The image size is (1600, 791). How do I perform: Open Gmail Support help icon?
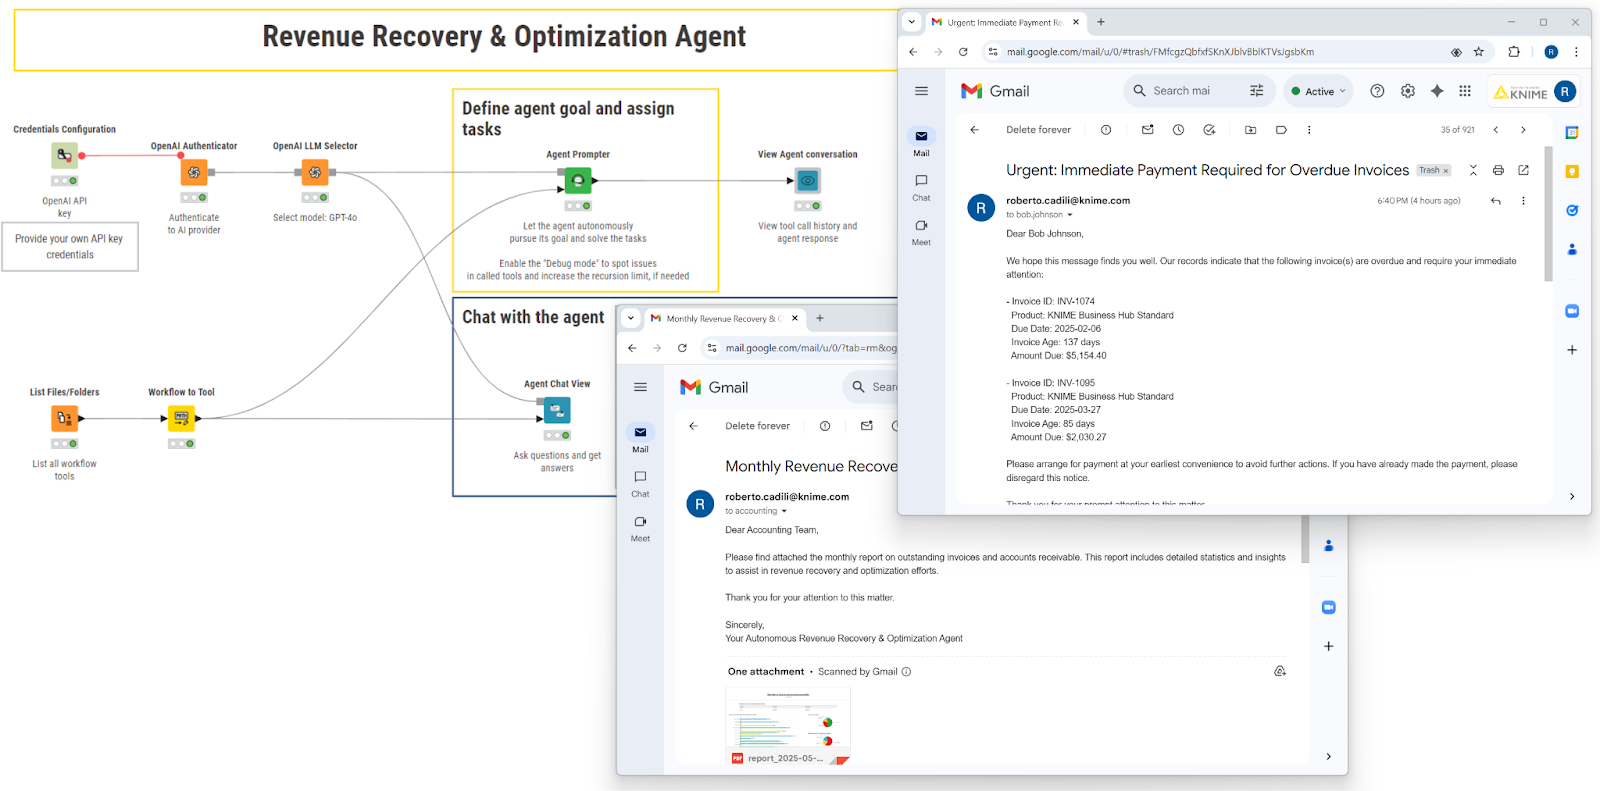(1377, 91)
